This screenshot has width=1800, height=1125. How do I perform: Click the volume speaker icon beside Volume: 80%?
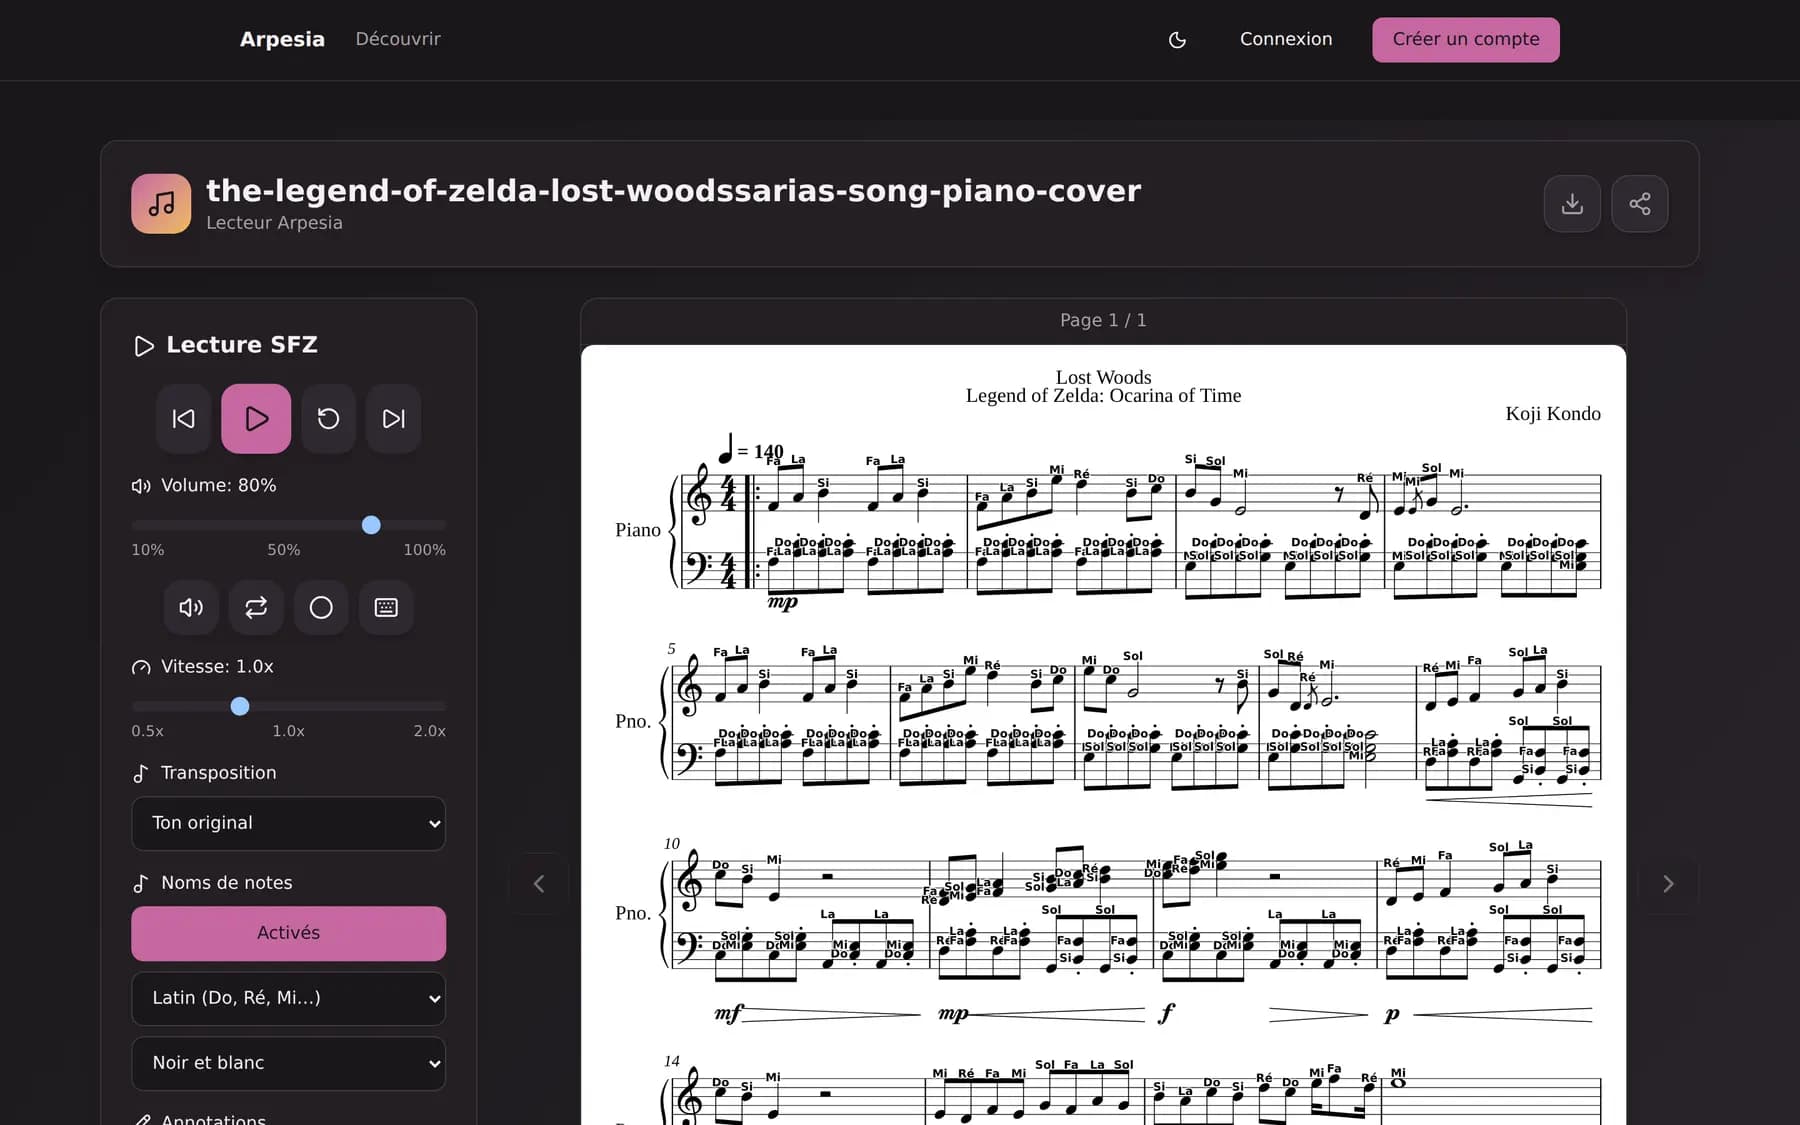click(141, 486)
